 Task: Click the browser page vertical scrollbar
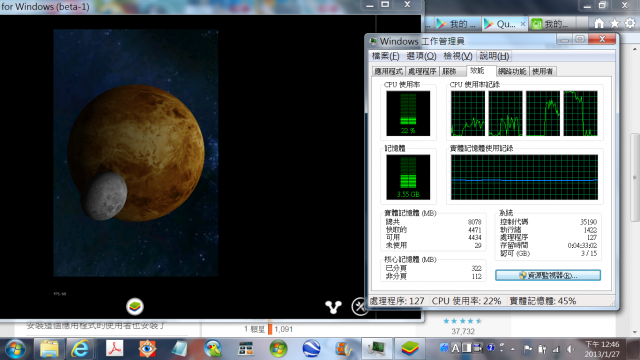pyautogui.click(x=635, y=178)
